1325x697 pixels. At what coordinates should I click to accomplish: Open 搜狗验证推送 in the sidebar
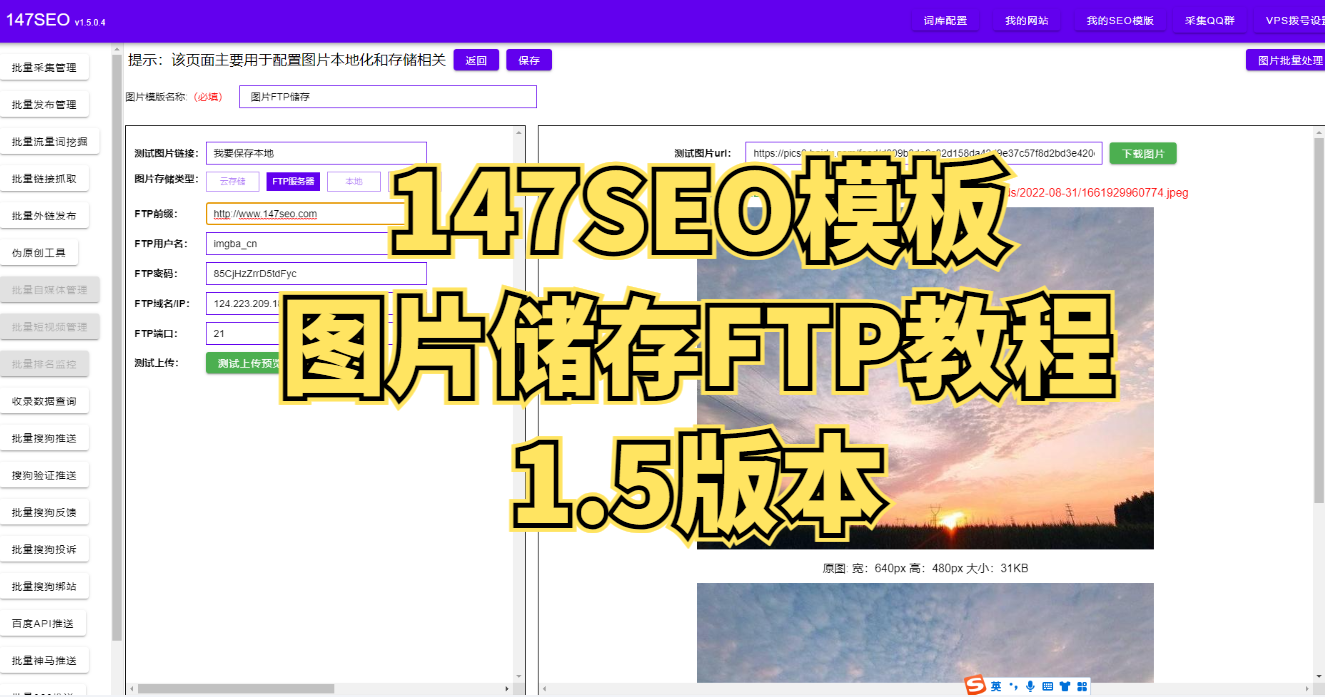click(x=44, y=475)
